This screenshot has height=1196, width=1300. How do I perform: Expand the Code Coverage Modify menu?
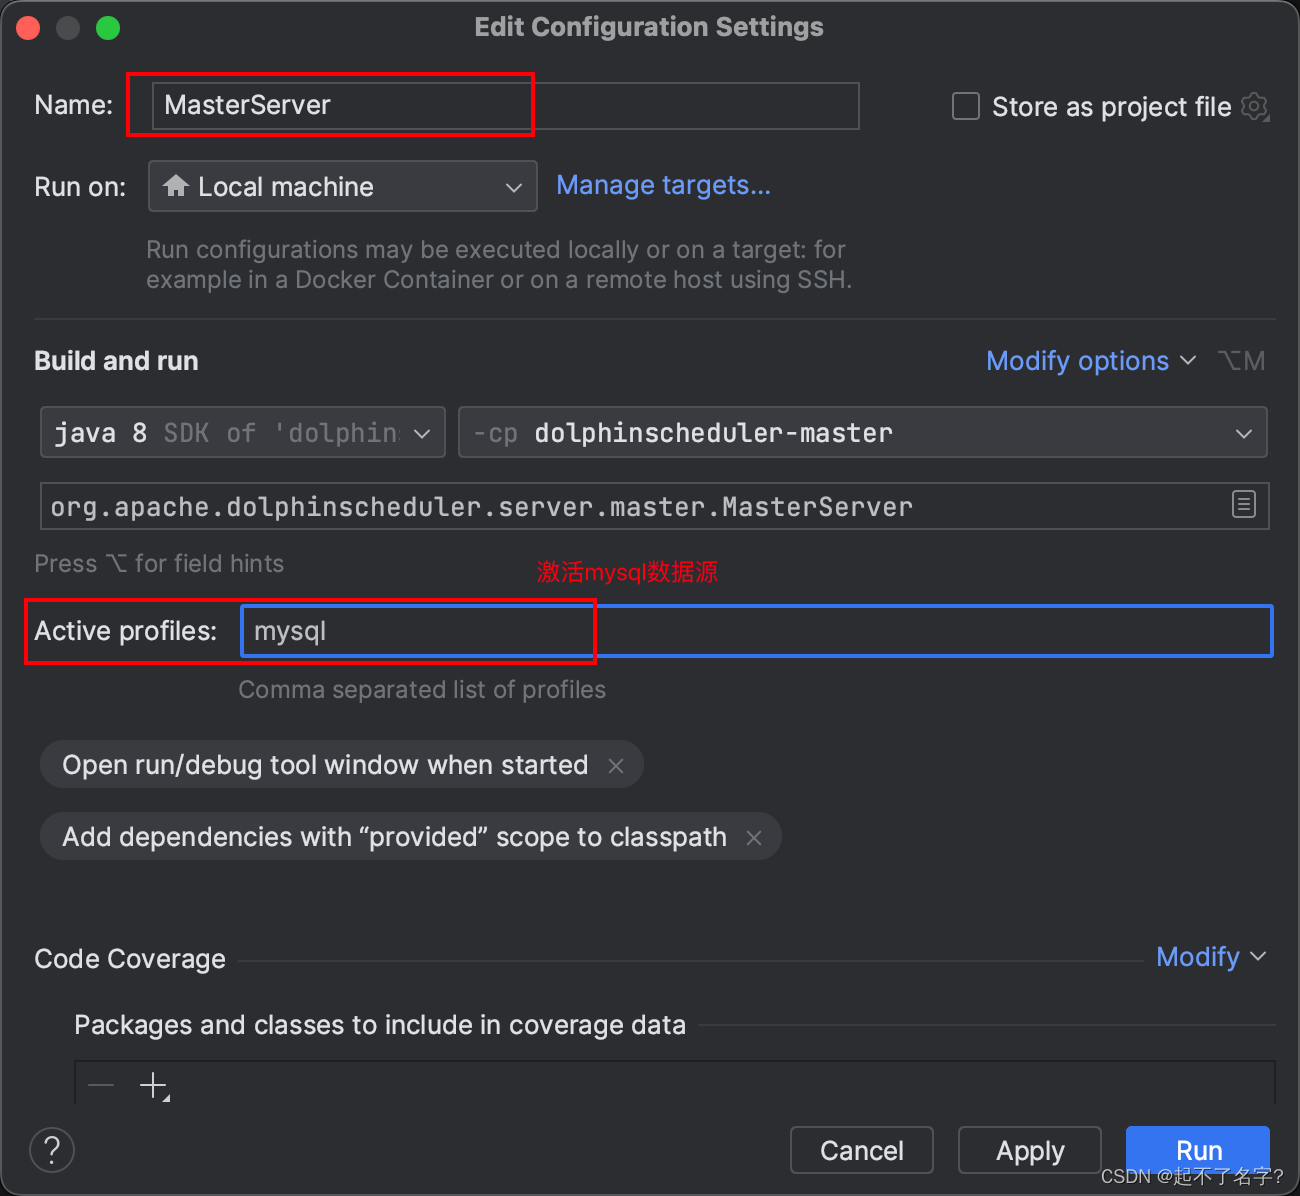pos(1211,957)
